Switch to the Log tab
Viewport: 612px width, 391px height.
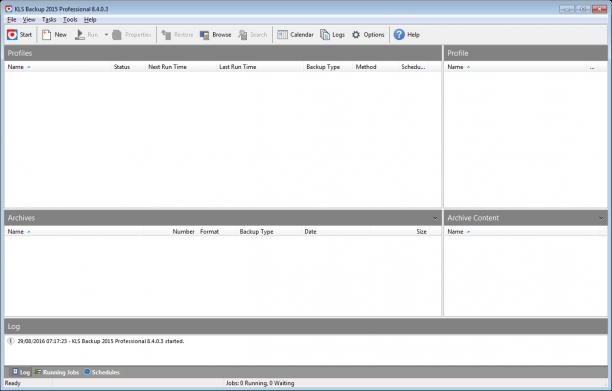coord(21,372)
